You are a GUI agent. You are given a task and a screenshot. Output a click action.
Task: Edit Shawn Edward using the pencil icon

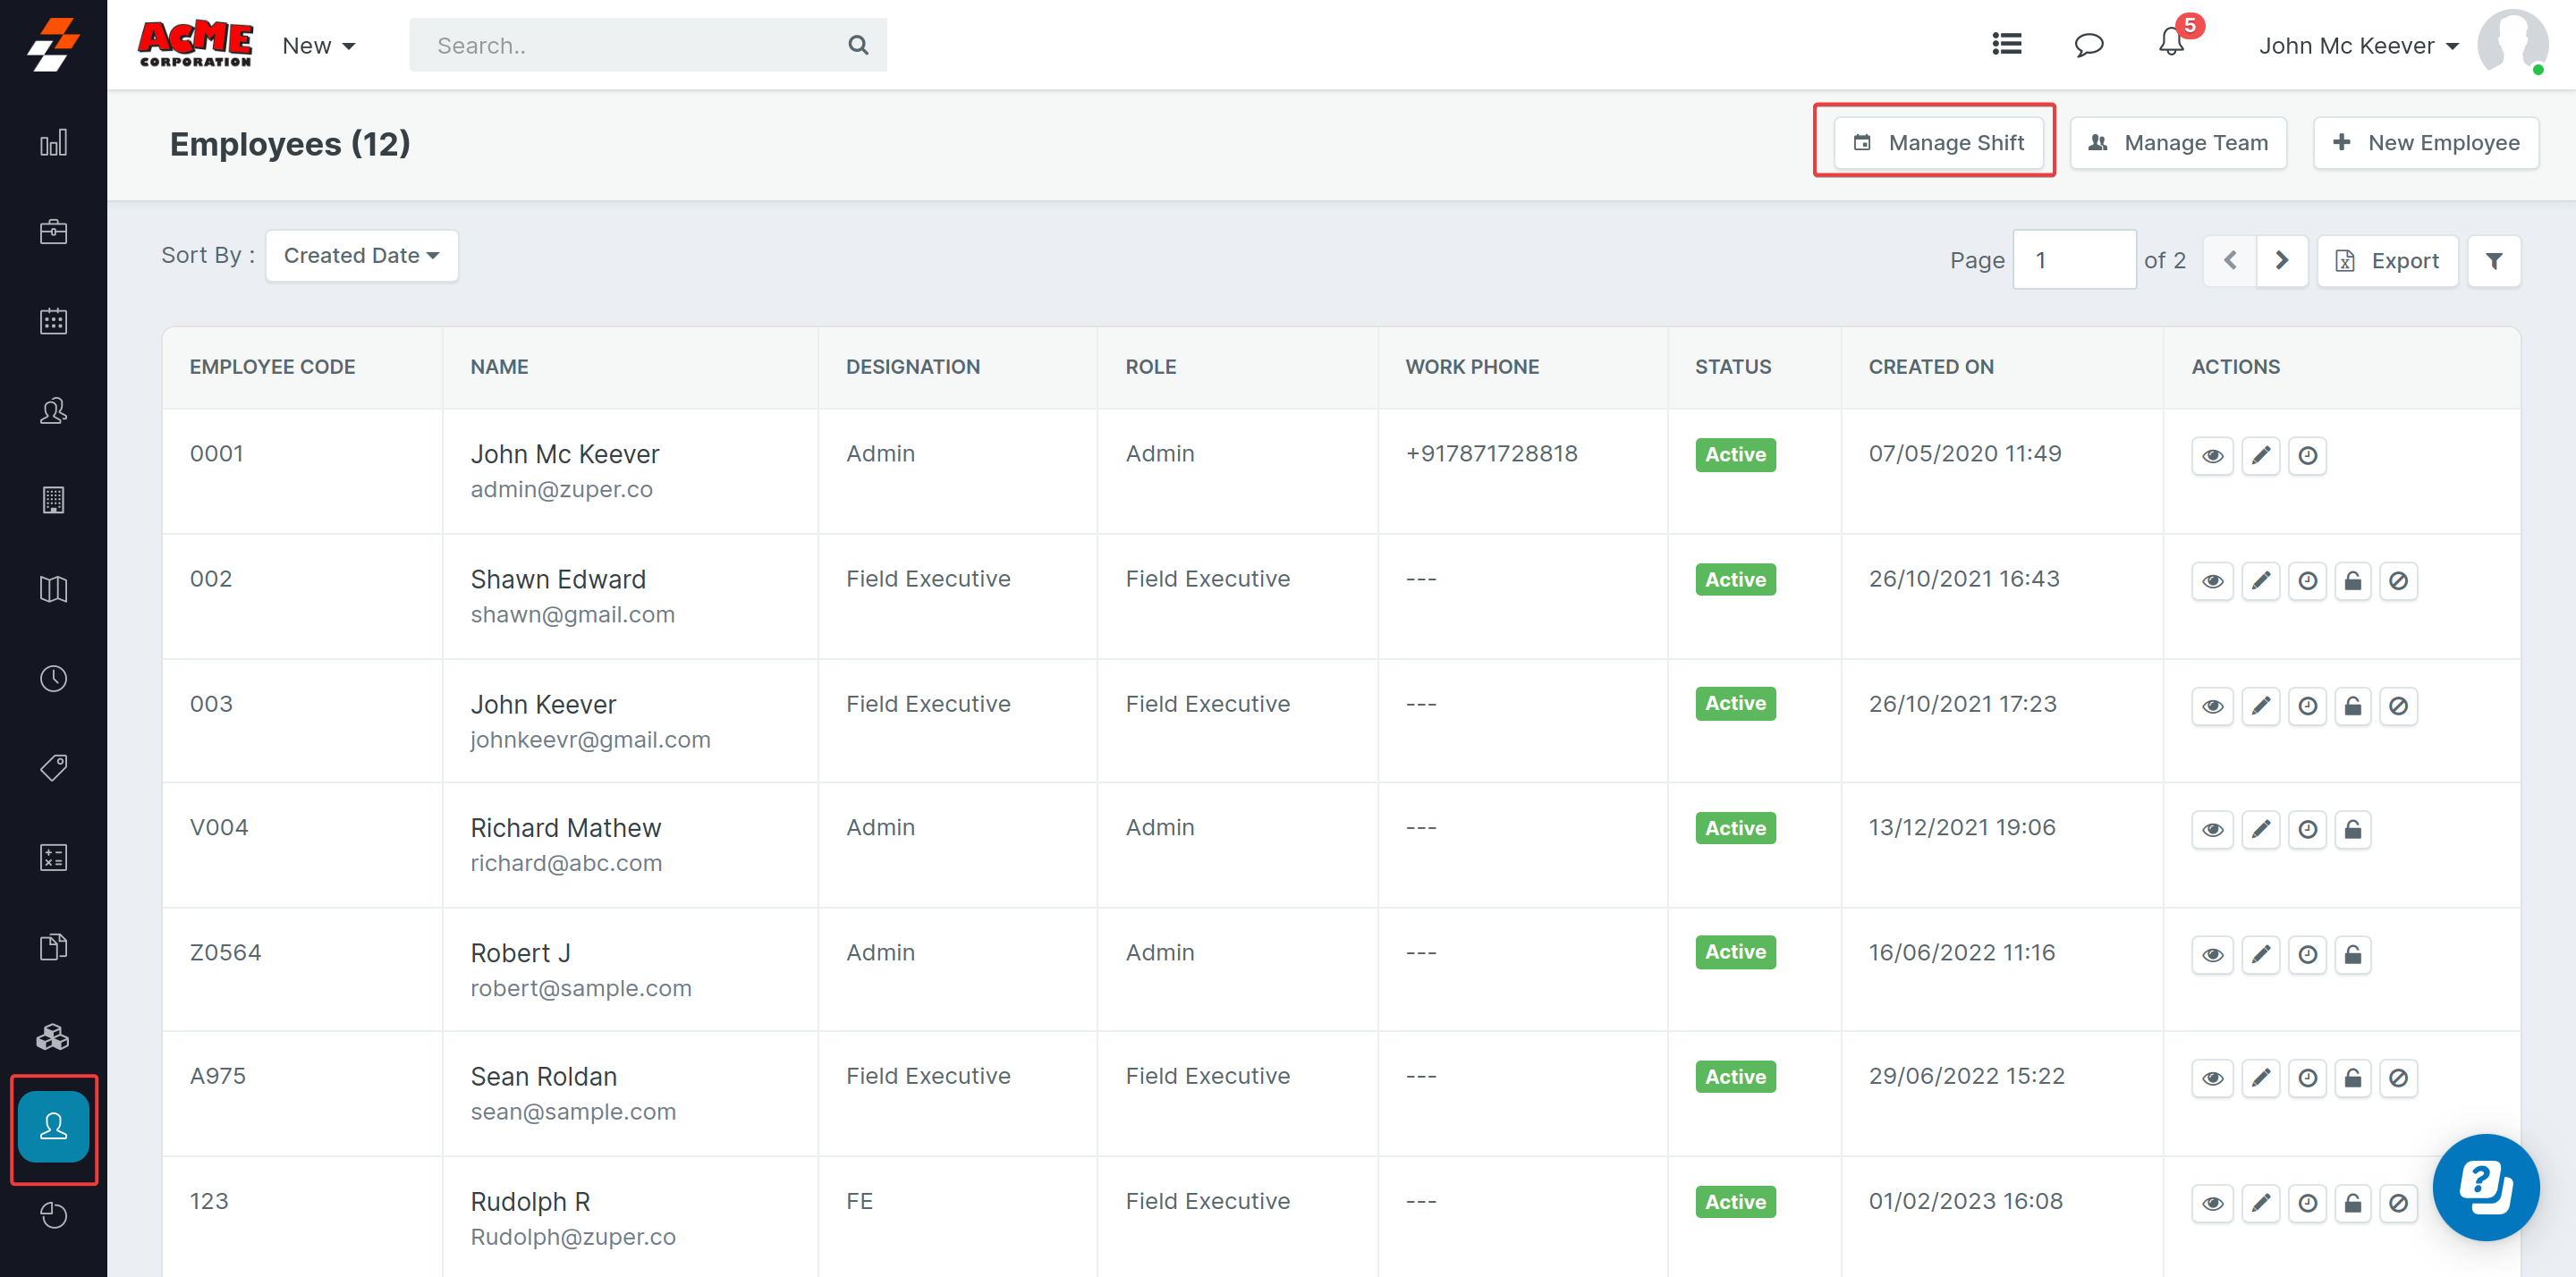(2260, 581)
